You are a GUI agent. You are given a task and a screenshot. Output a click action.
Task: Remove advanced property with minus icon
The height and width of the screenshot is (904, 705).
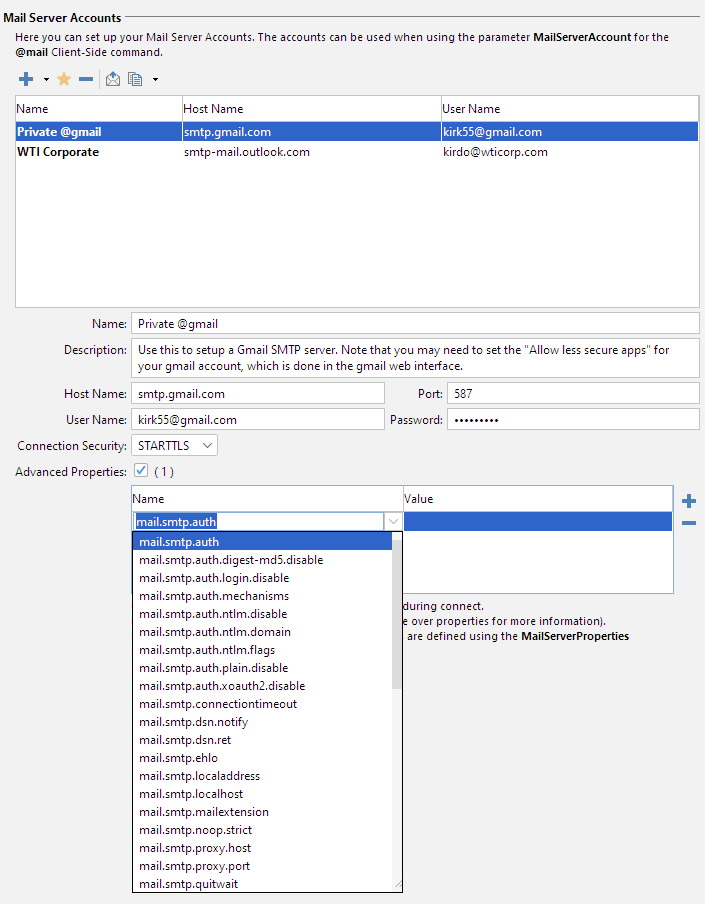click(688, 523)
